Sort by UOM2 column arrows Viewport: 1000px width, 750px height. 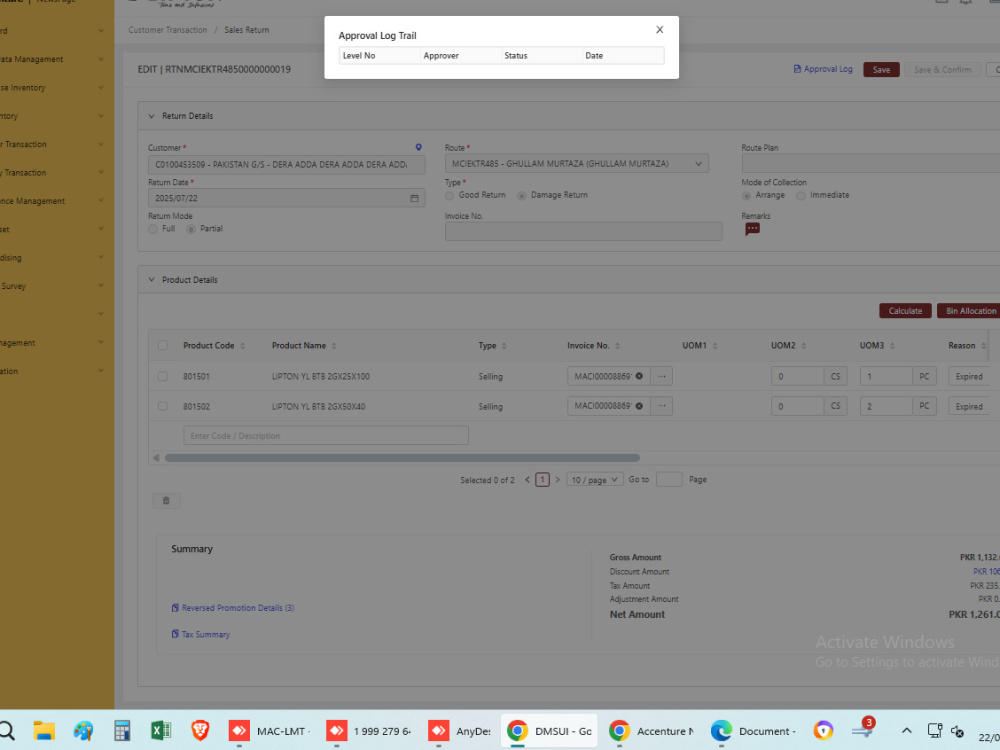coord(804,346)
